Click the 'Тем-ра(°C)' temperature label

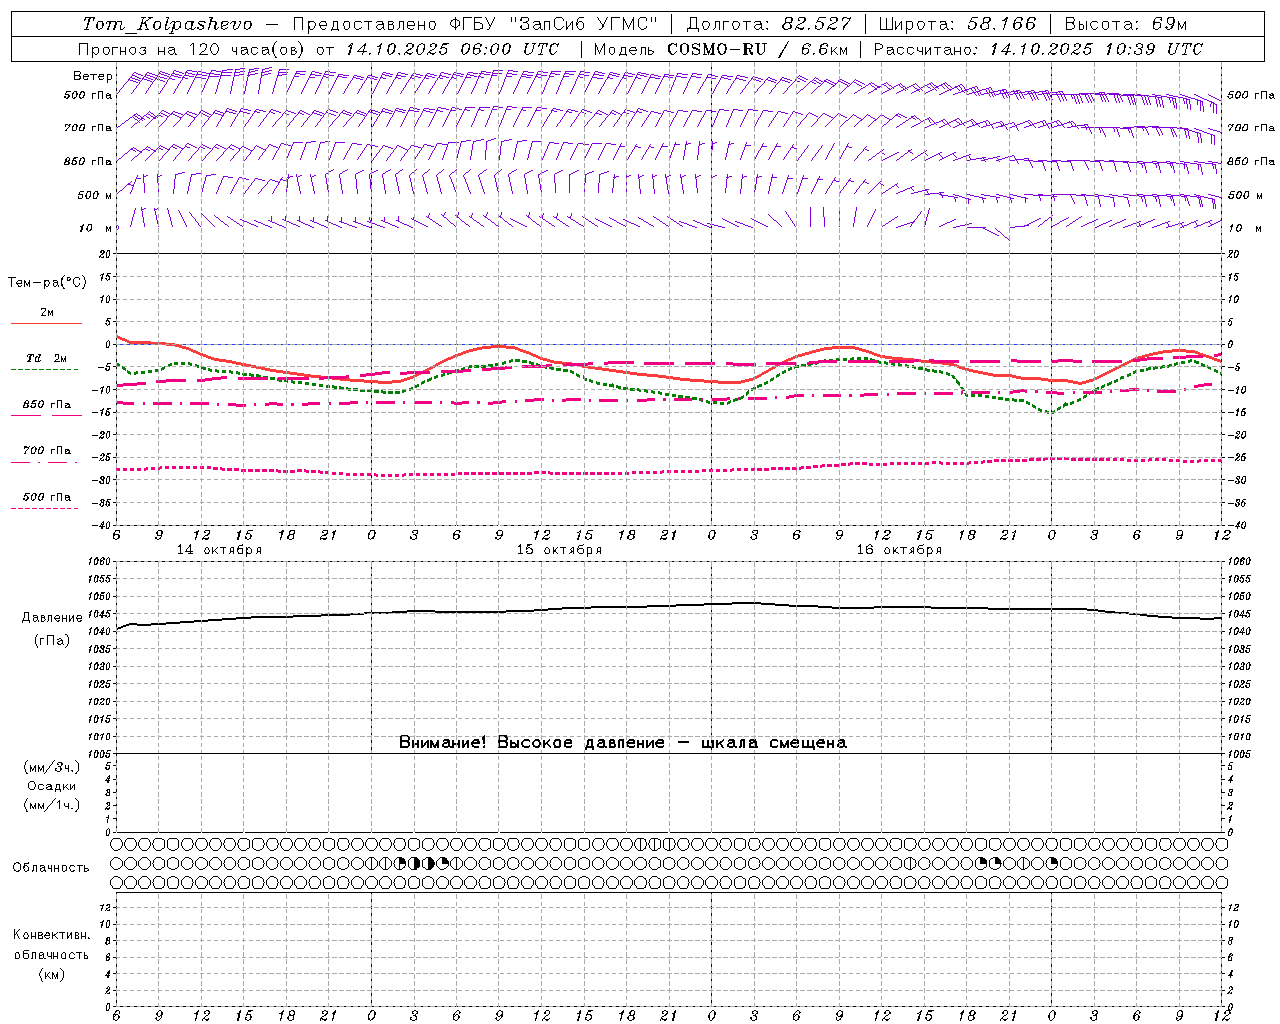[x=47, y=283]
